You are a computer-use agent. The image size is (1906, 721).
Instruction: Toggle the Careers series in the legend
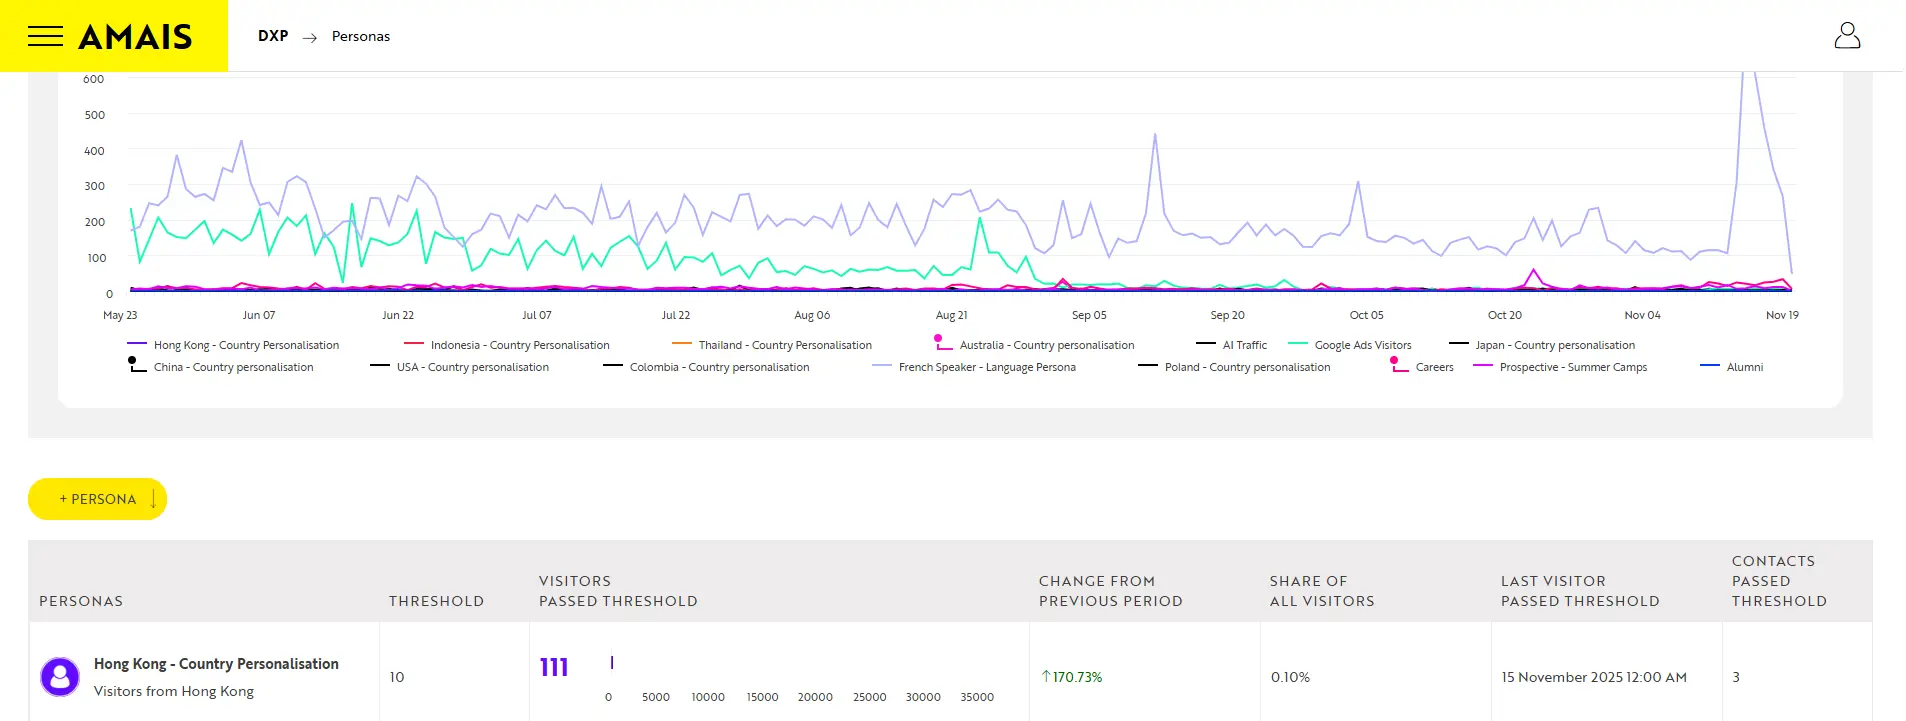coord(1434,367)
